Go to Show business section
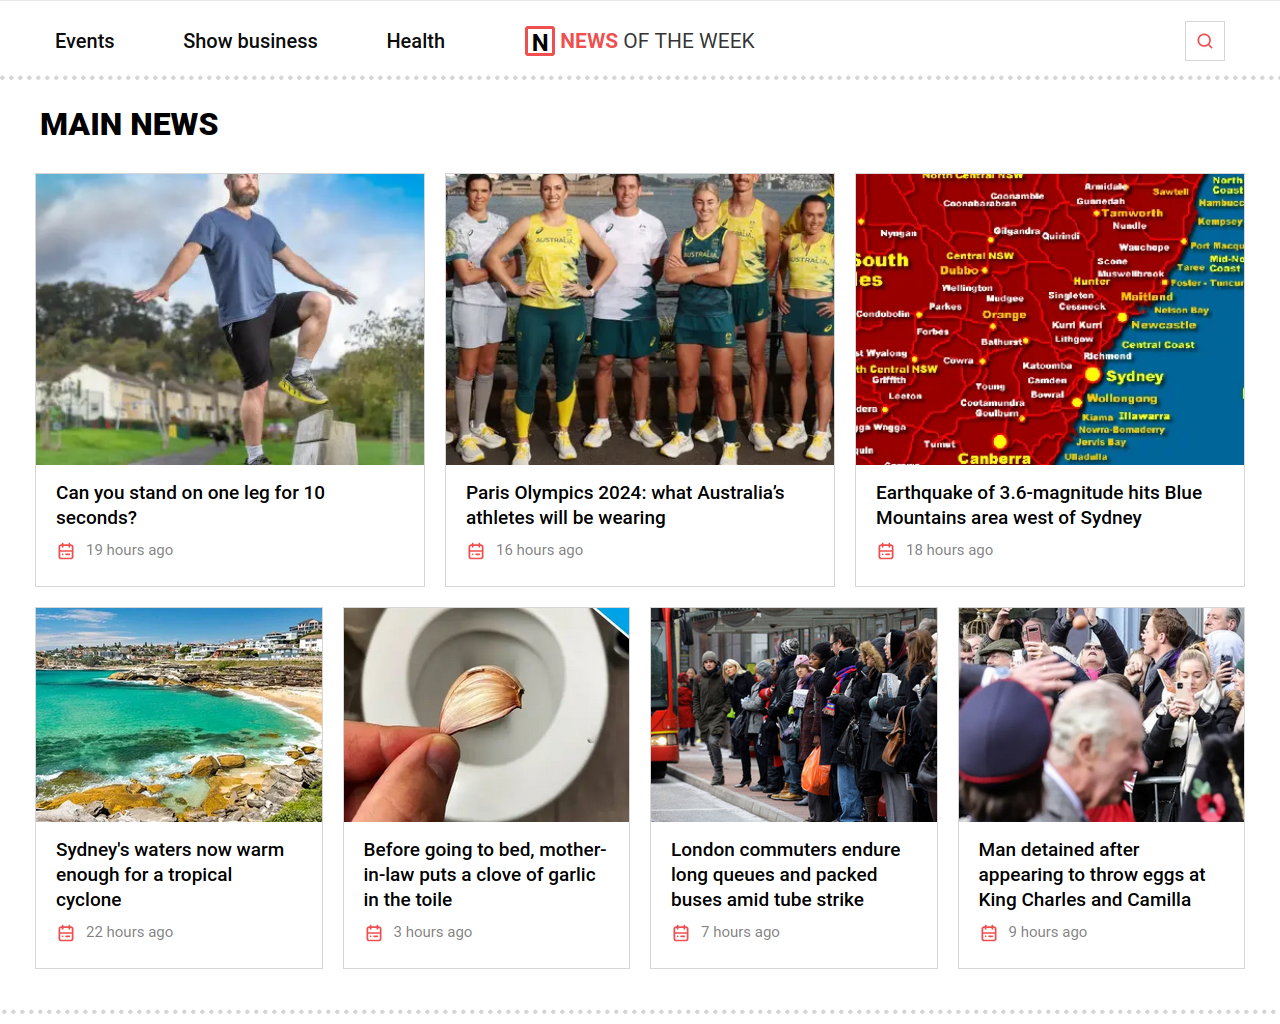Screen dimensions: 1280x1024 (250, 41)
